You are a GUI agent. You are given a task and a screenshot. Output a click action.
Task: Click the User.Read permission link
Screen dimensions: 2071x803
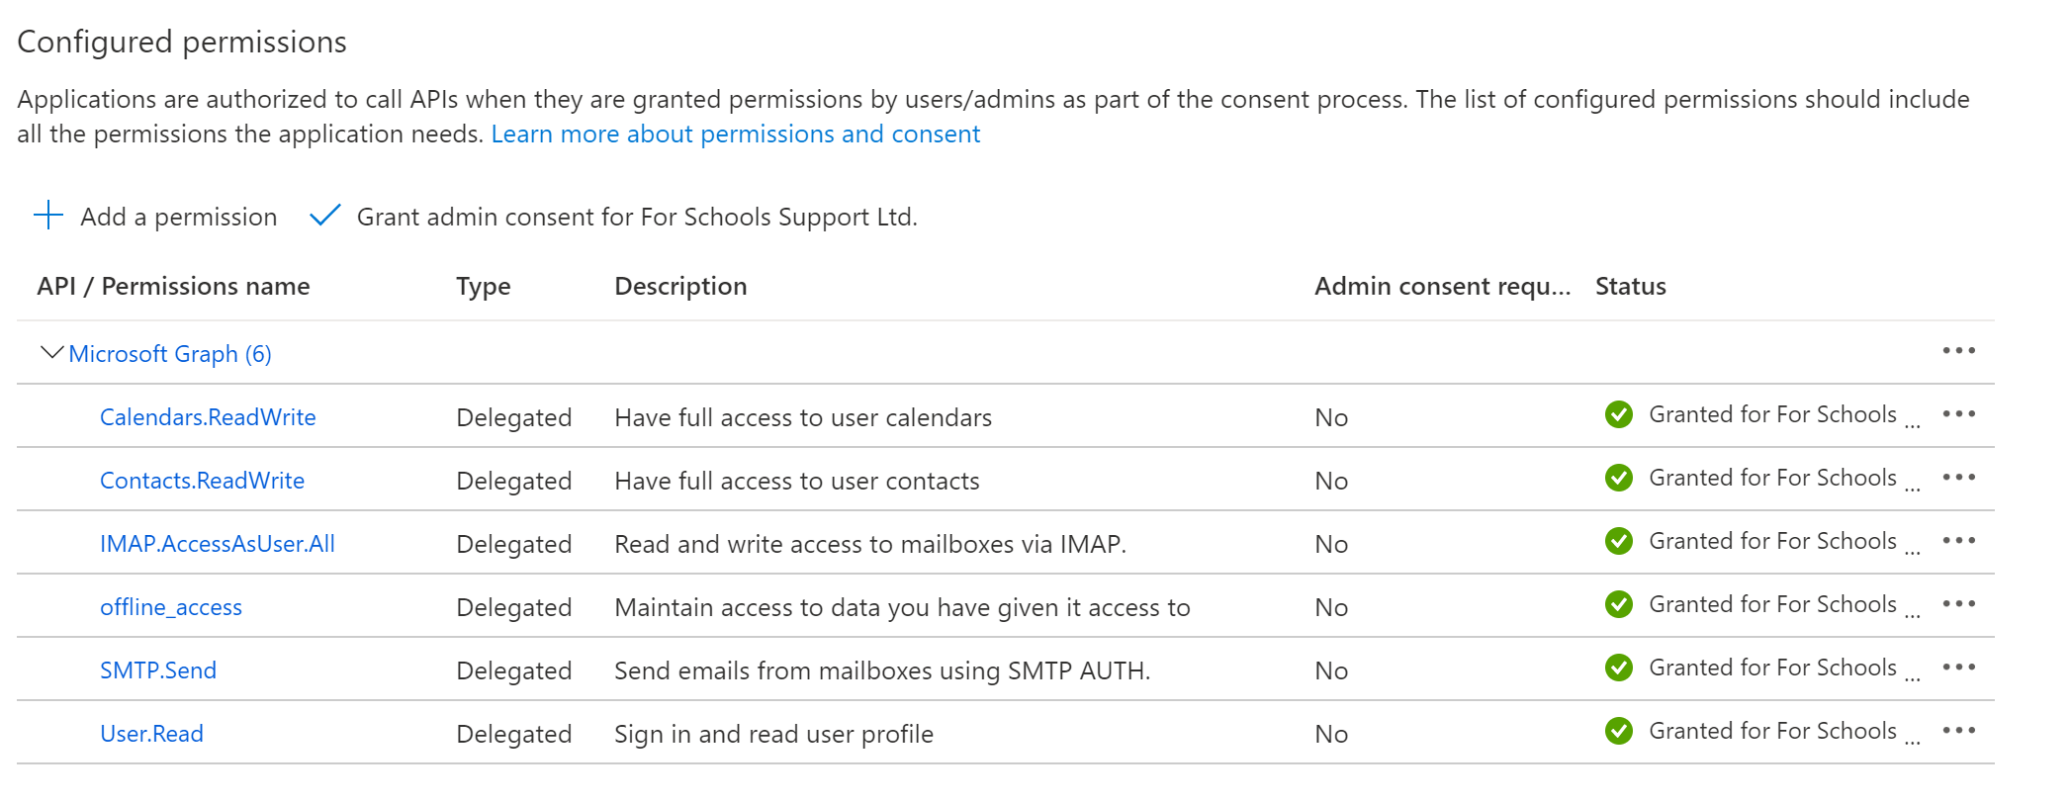click(x=152, y=734)
